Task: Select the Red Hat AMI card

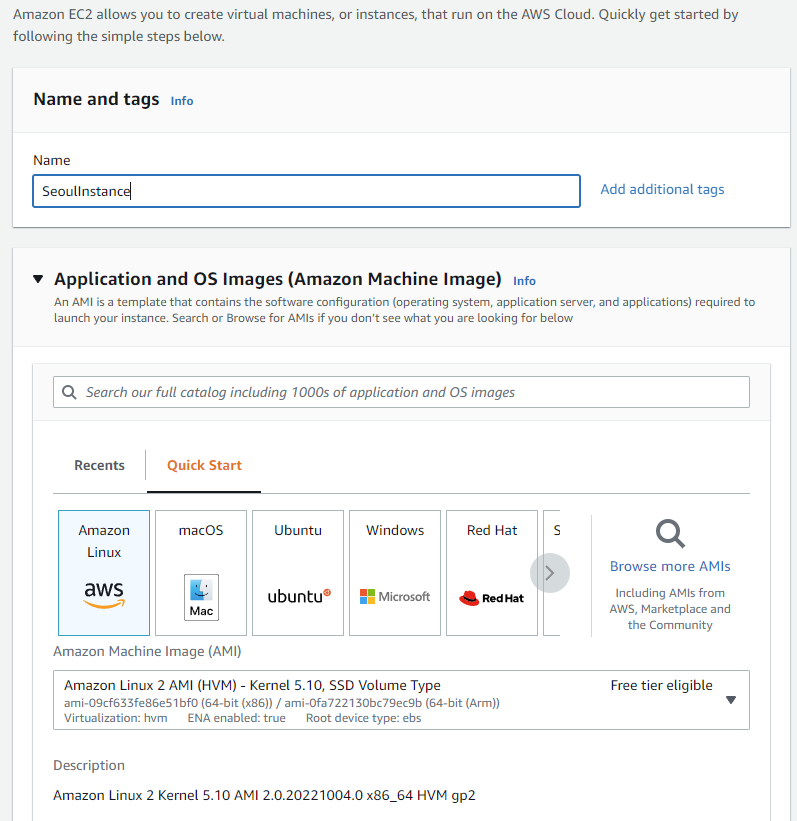Action: (x=492, y=573)
